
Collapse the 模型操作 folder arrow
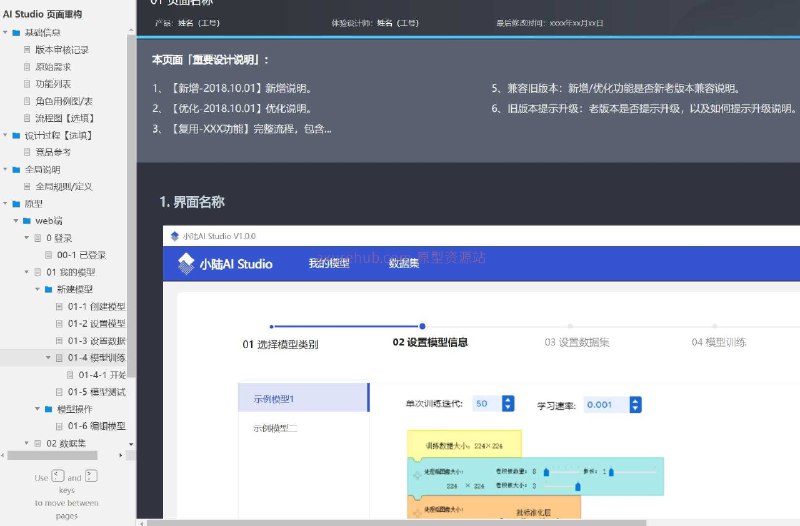point(37,409)
